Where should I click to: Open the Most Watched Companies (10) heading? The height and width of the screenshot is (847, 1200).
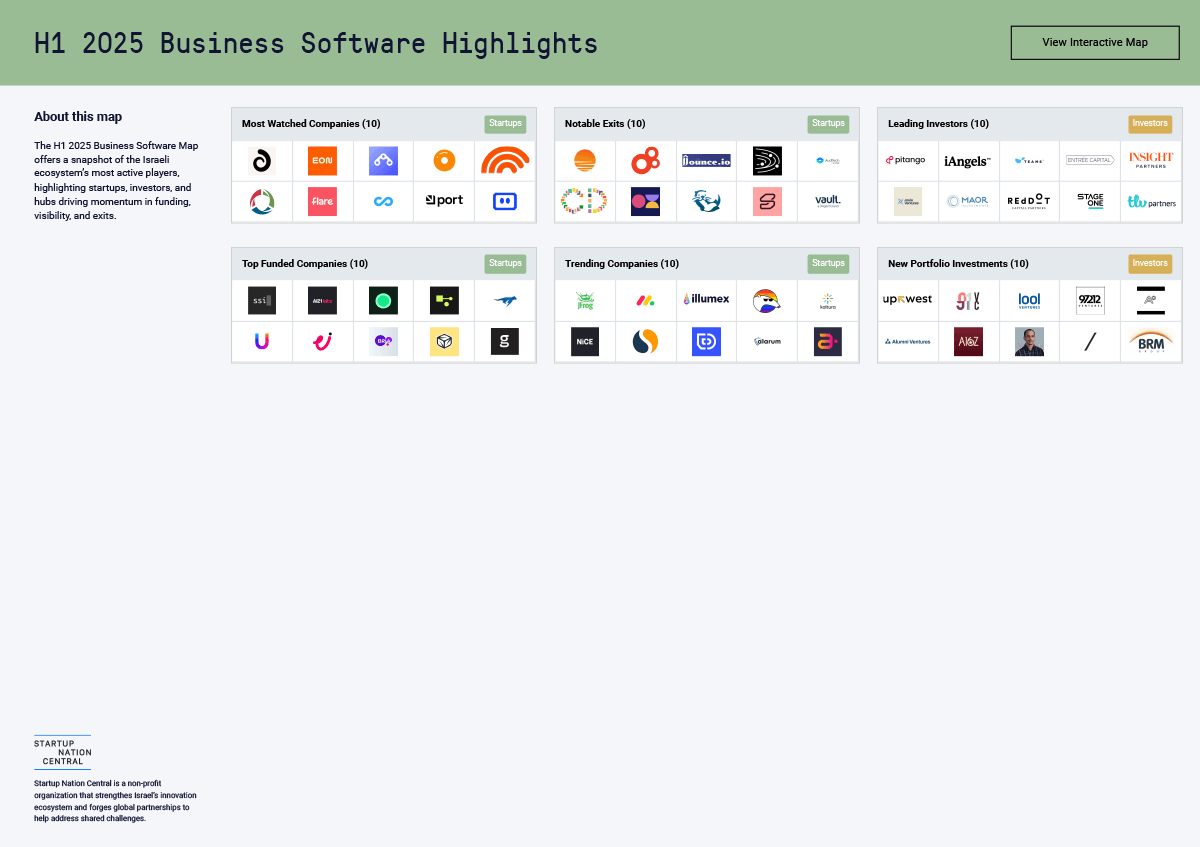[311, 124]
